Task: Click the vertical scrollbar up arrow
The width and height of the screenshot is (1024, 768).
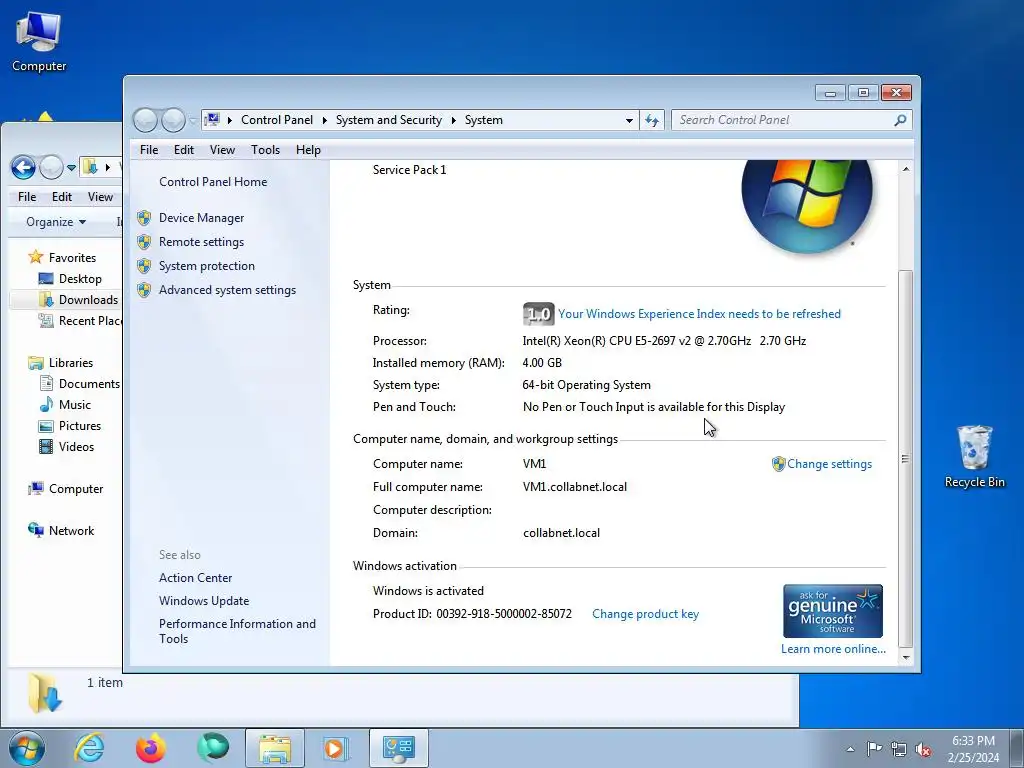Action: 905,169
